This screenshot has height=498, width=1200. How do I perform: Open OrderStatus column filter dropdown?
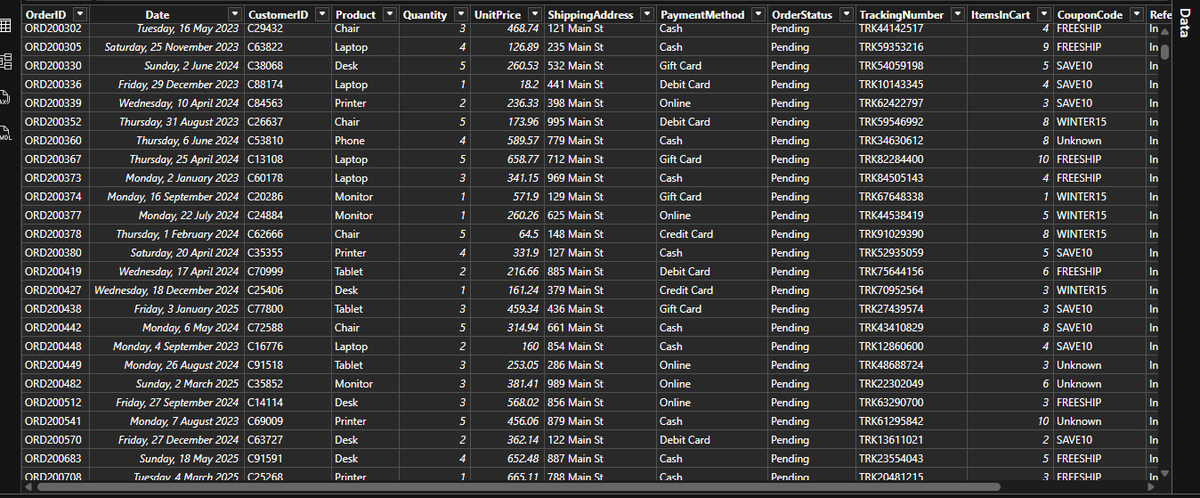(844, 15)
